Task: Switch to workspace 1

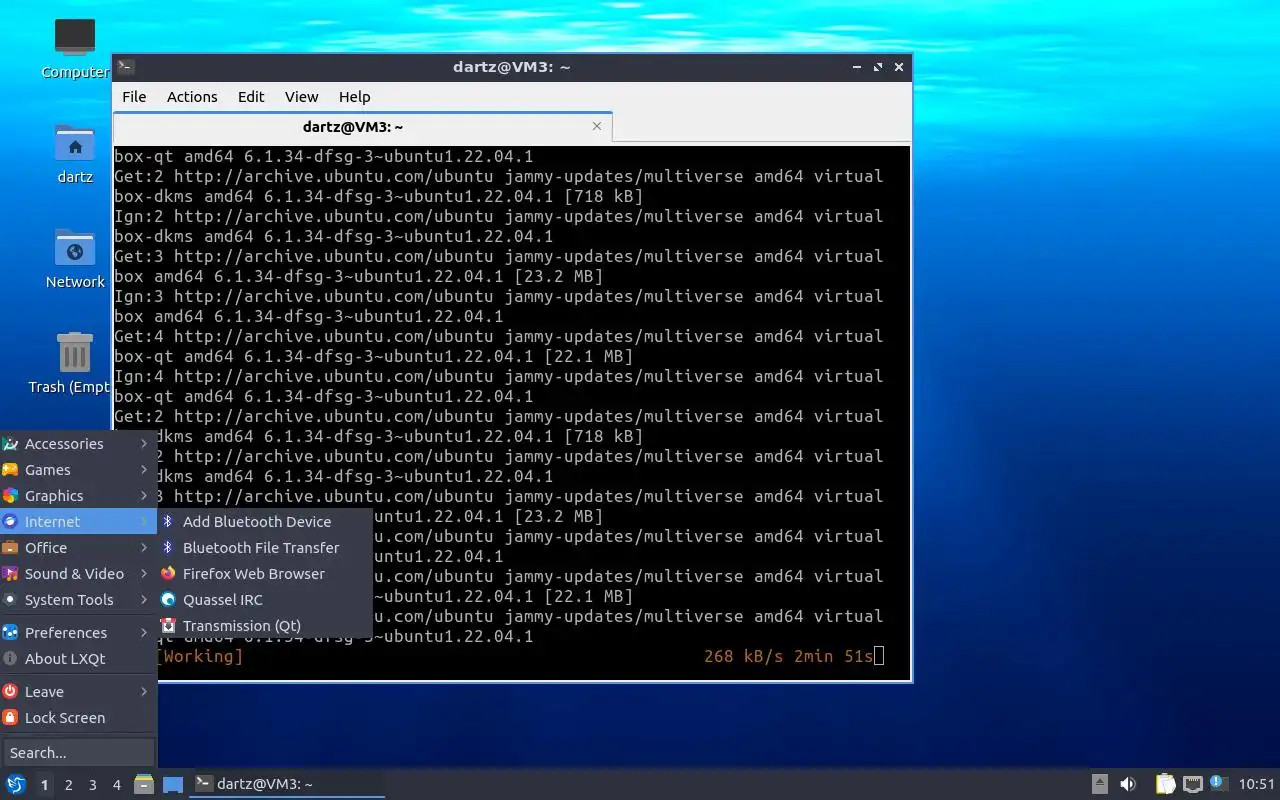Action: tap(44, 785)
